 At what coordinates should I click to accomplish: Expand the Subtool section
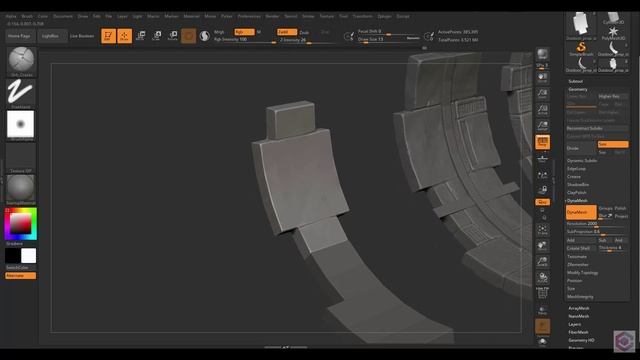[576, 82]
